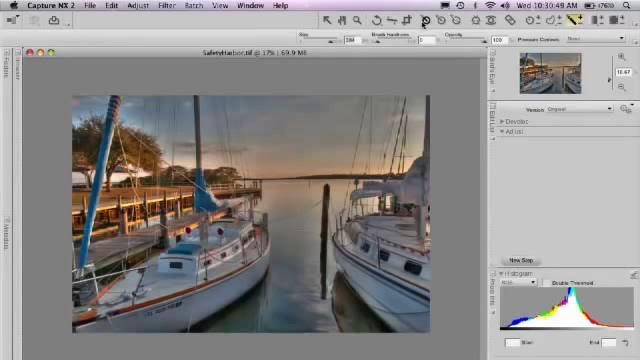Open the Edit menu
640x360 pixels.
tap(111, 5)
